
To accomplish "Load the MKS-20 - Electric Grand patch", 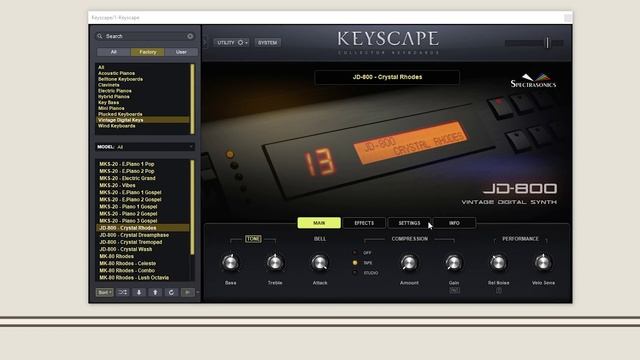I will (143, 178).
